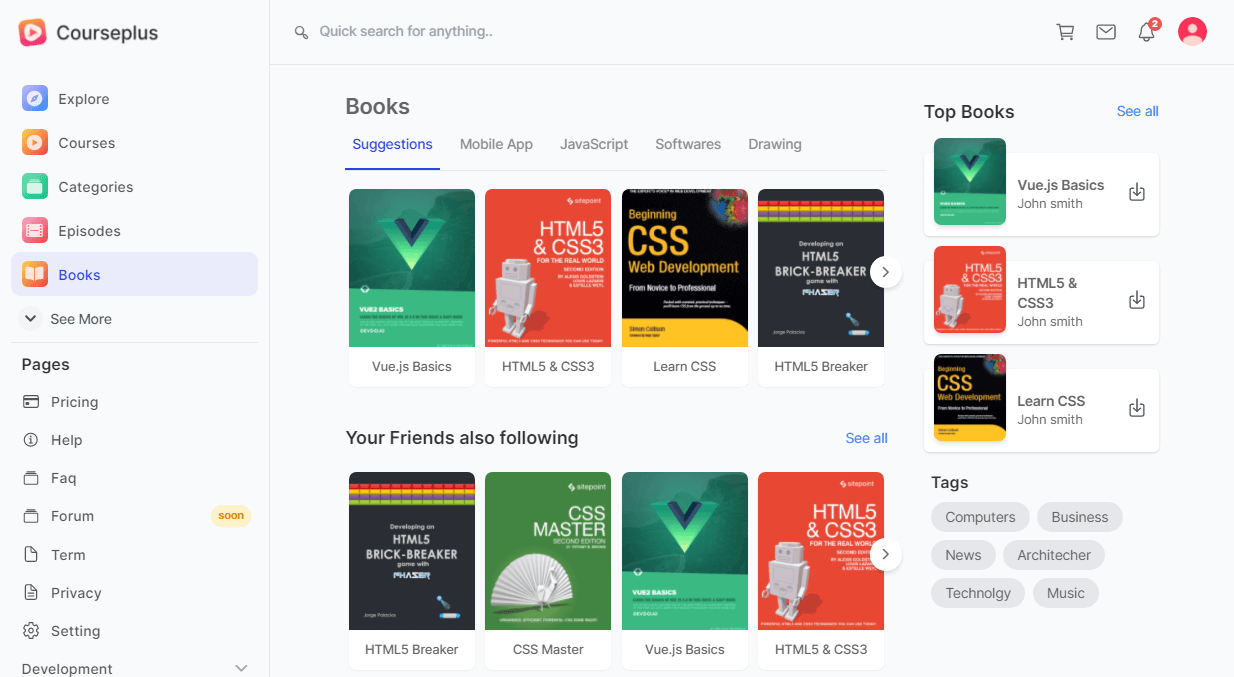
Task: Download the HTML5 & CSS3 top book
Action: coord(1137,300)
